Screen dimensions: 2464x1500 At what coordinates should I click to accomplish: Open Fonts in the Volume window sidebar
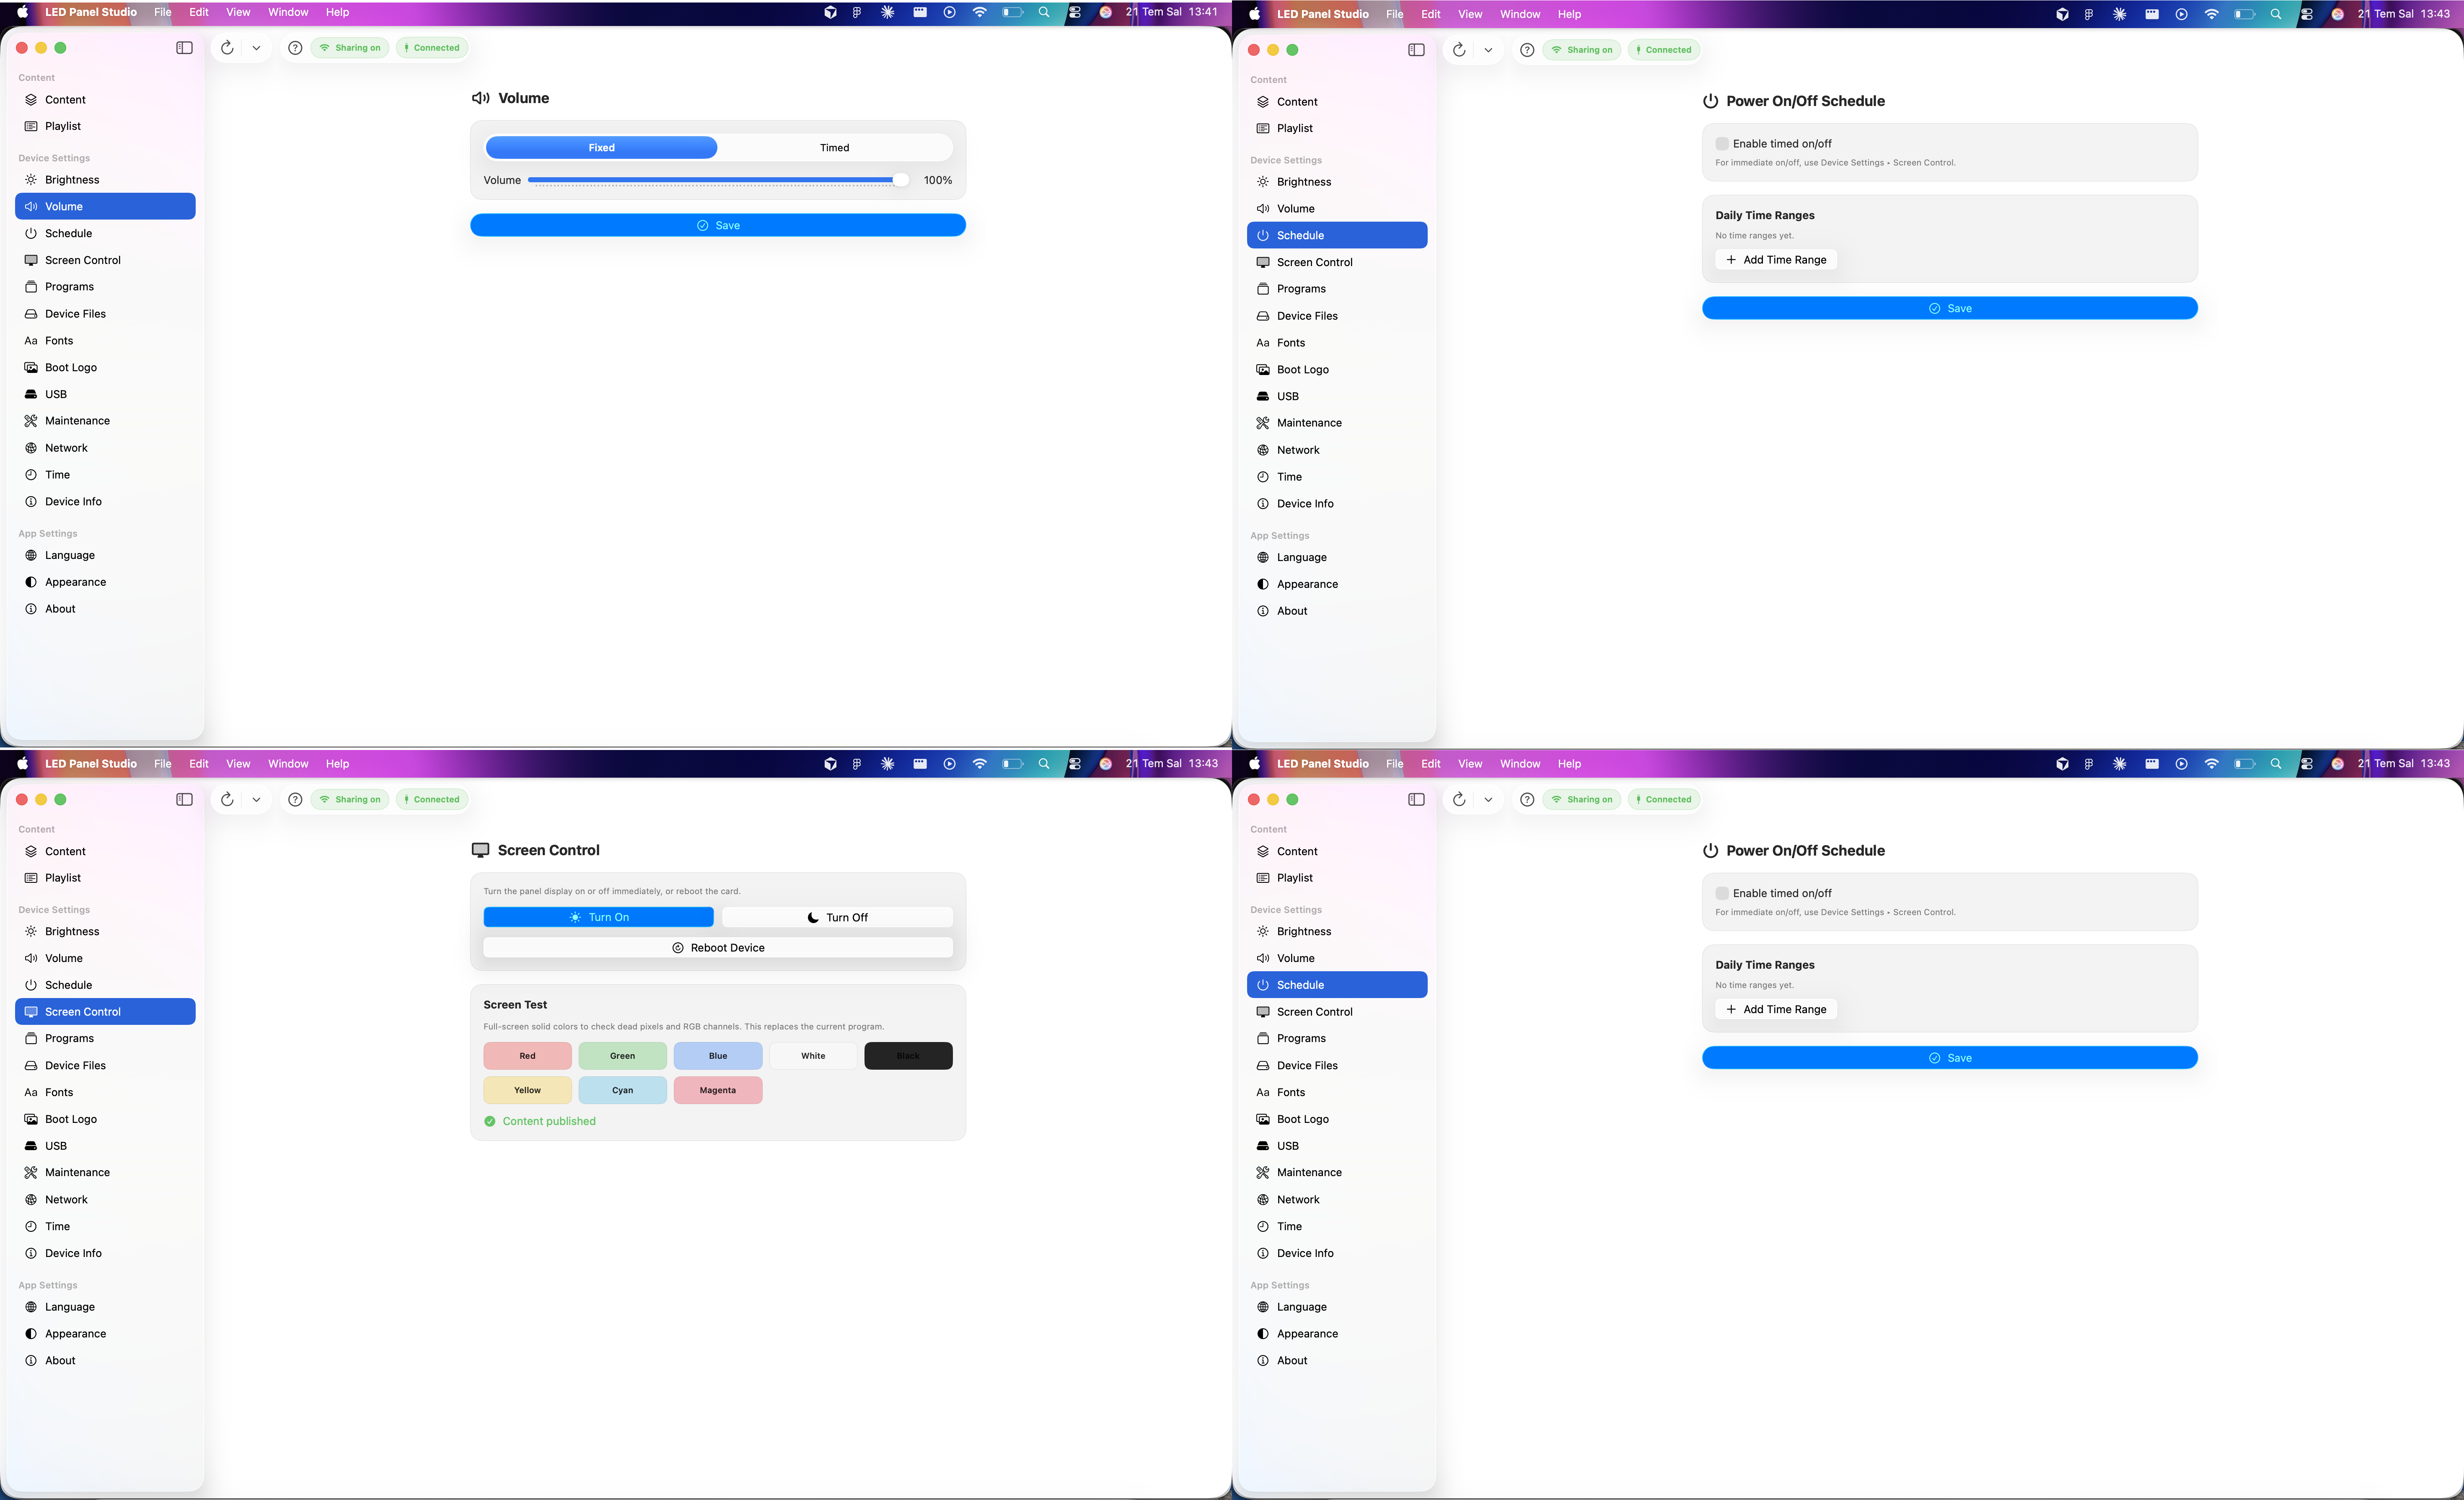tap(105, 341)
